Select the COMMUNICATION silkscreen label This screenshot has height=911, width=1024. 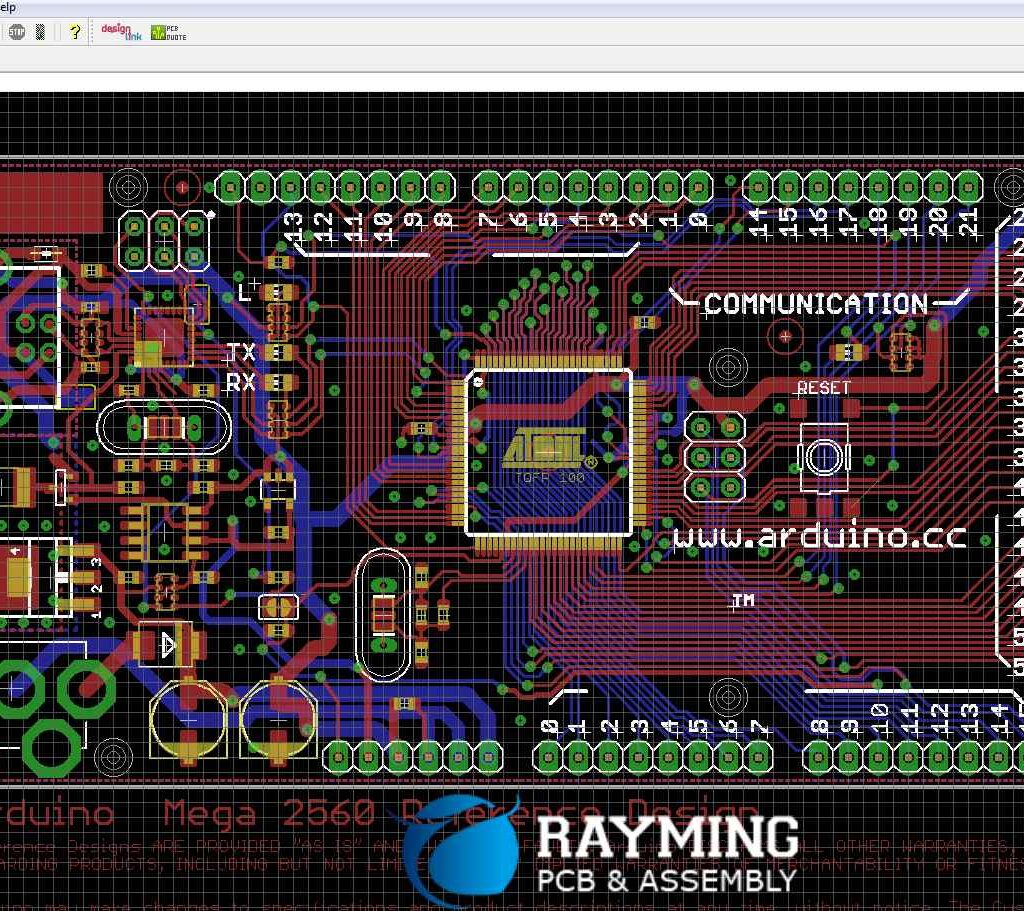coord(816,304)
